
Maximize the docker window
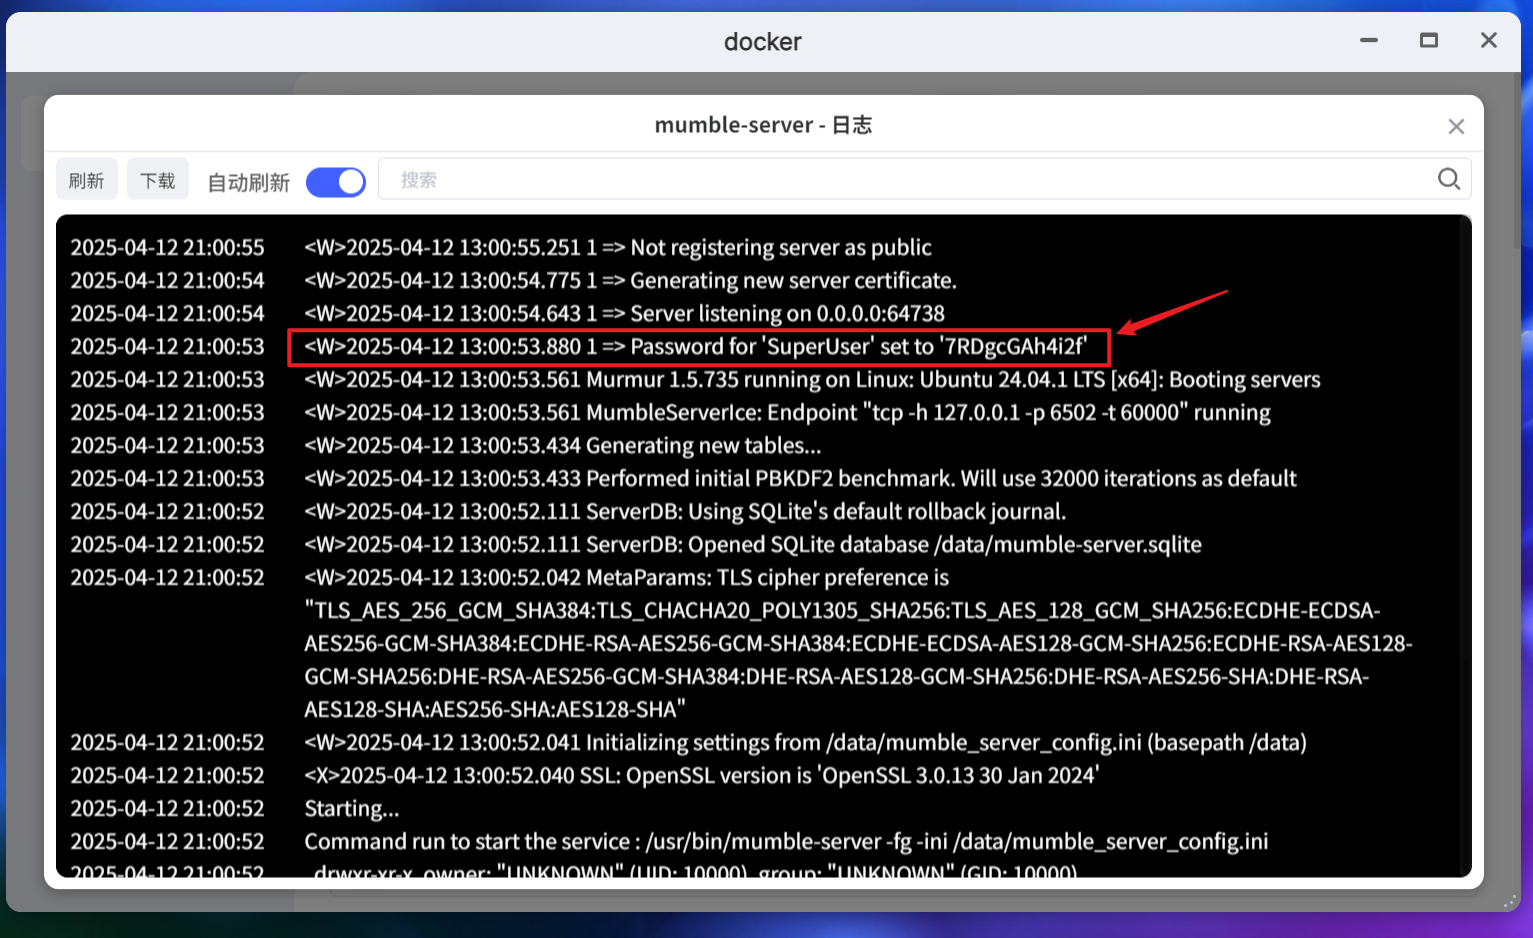pos(1429,40)
